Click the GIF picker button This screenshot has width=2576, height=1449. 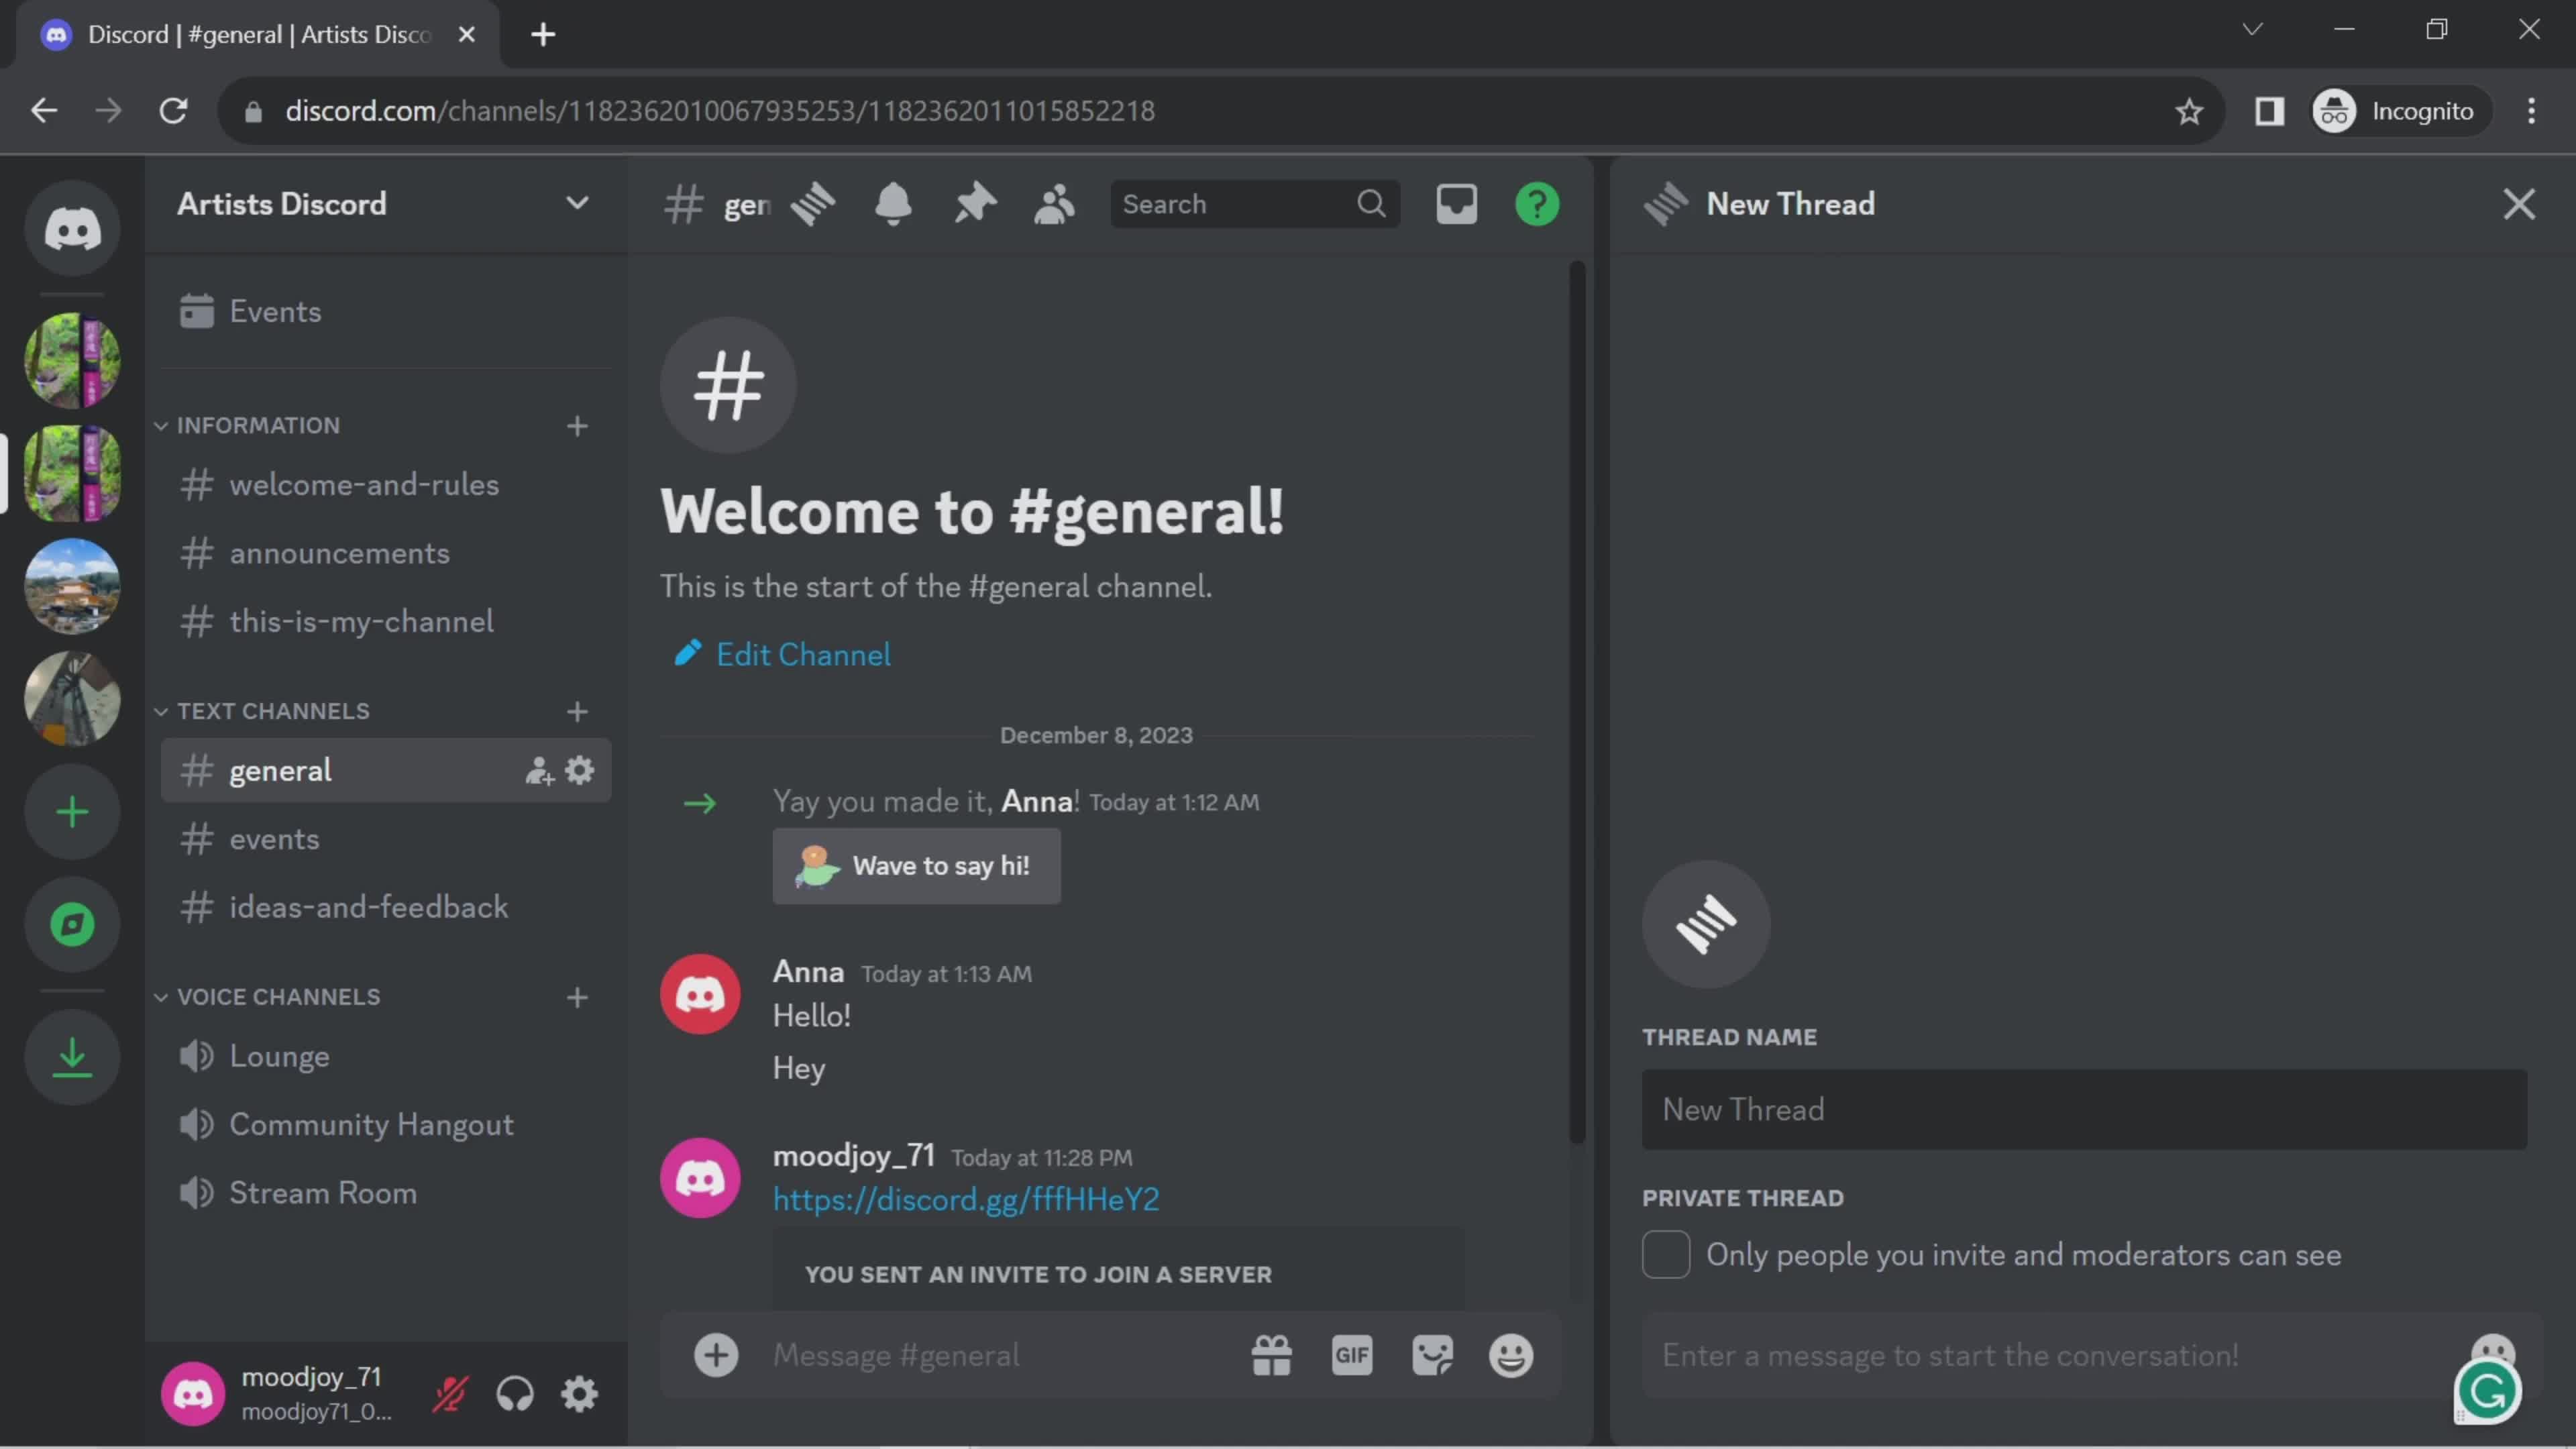pos(1352,1354)
